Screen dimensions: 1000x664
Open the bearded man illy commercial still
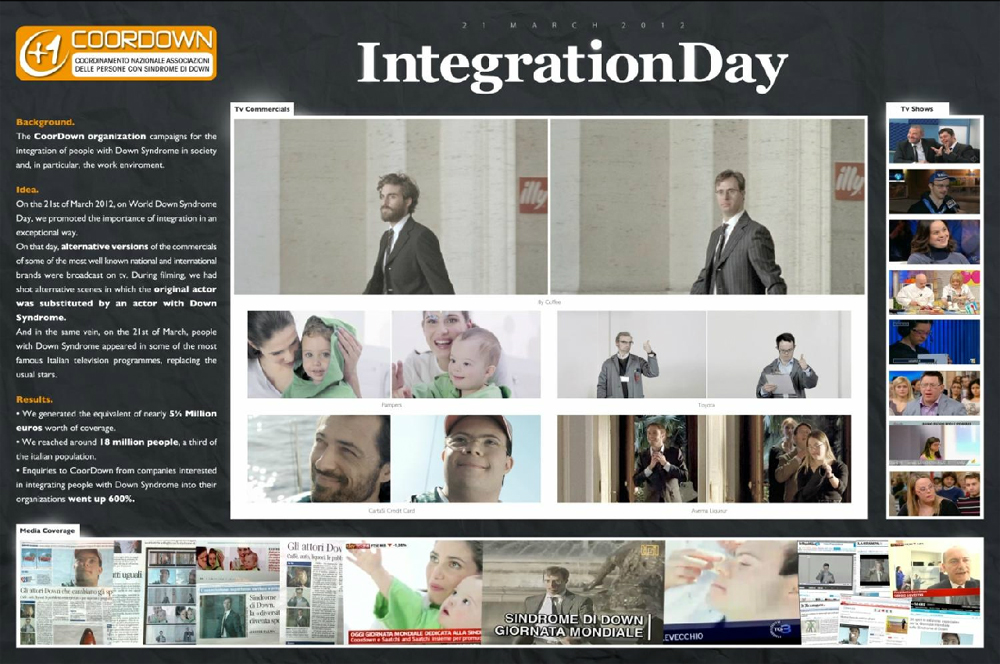point(391,207)
